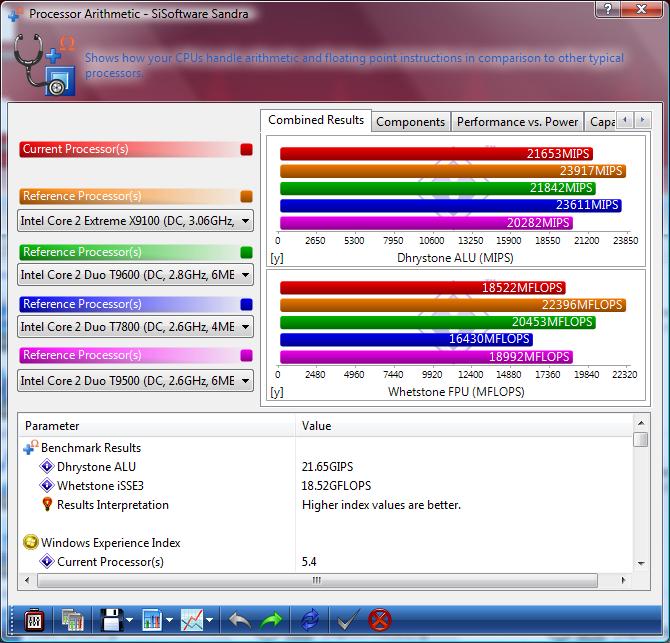Open the Core 2 Duo T7800 dropdown

point(135,326)
